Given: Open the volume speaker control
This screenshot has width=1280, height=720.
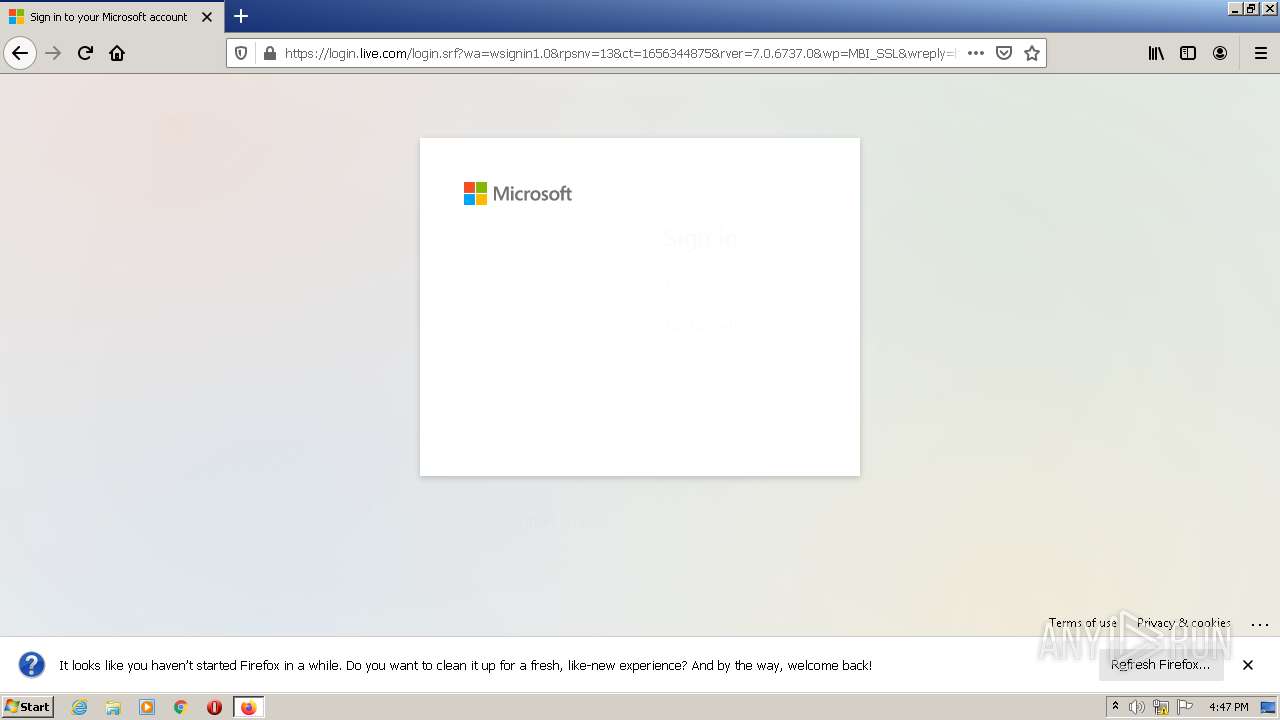Looking at the screenshot, I should 1137,707.
